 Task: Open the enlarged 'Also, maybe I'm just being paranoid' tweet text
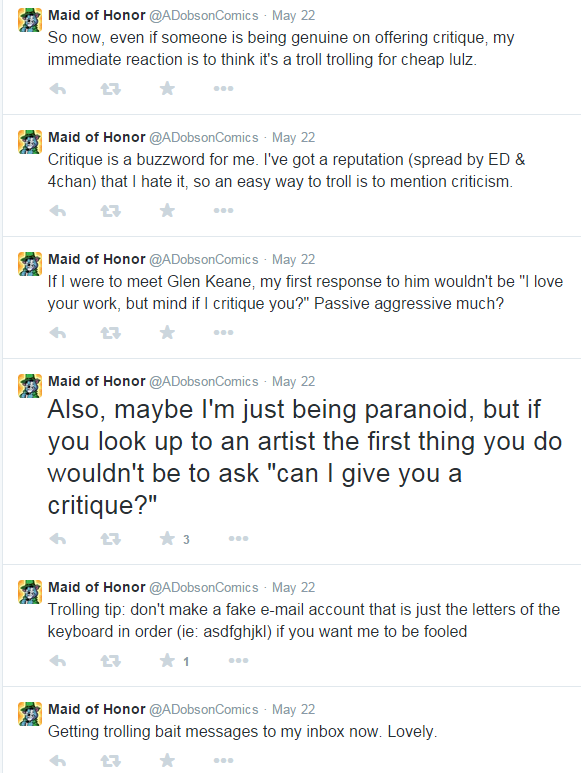click(x=305, y=457)
